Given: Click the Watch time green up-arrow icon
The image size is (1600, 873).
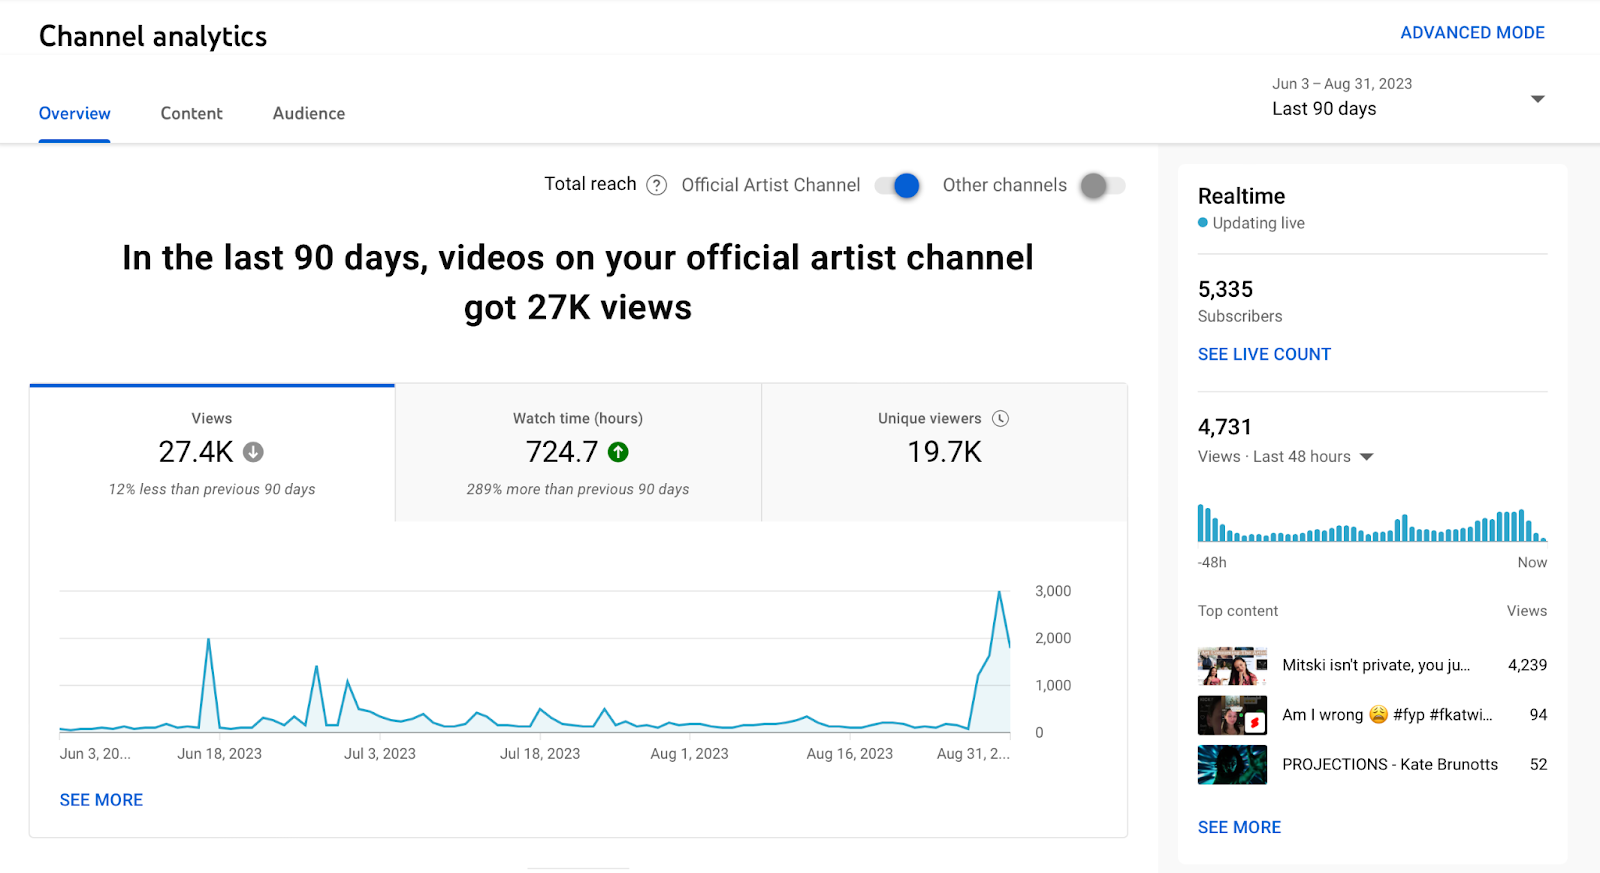Looking at the screenshot, I should point(619,452).
